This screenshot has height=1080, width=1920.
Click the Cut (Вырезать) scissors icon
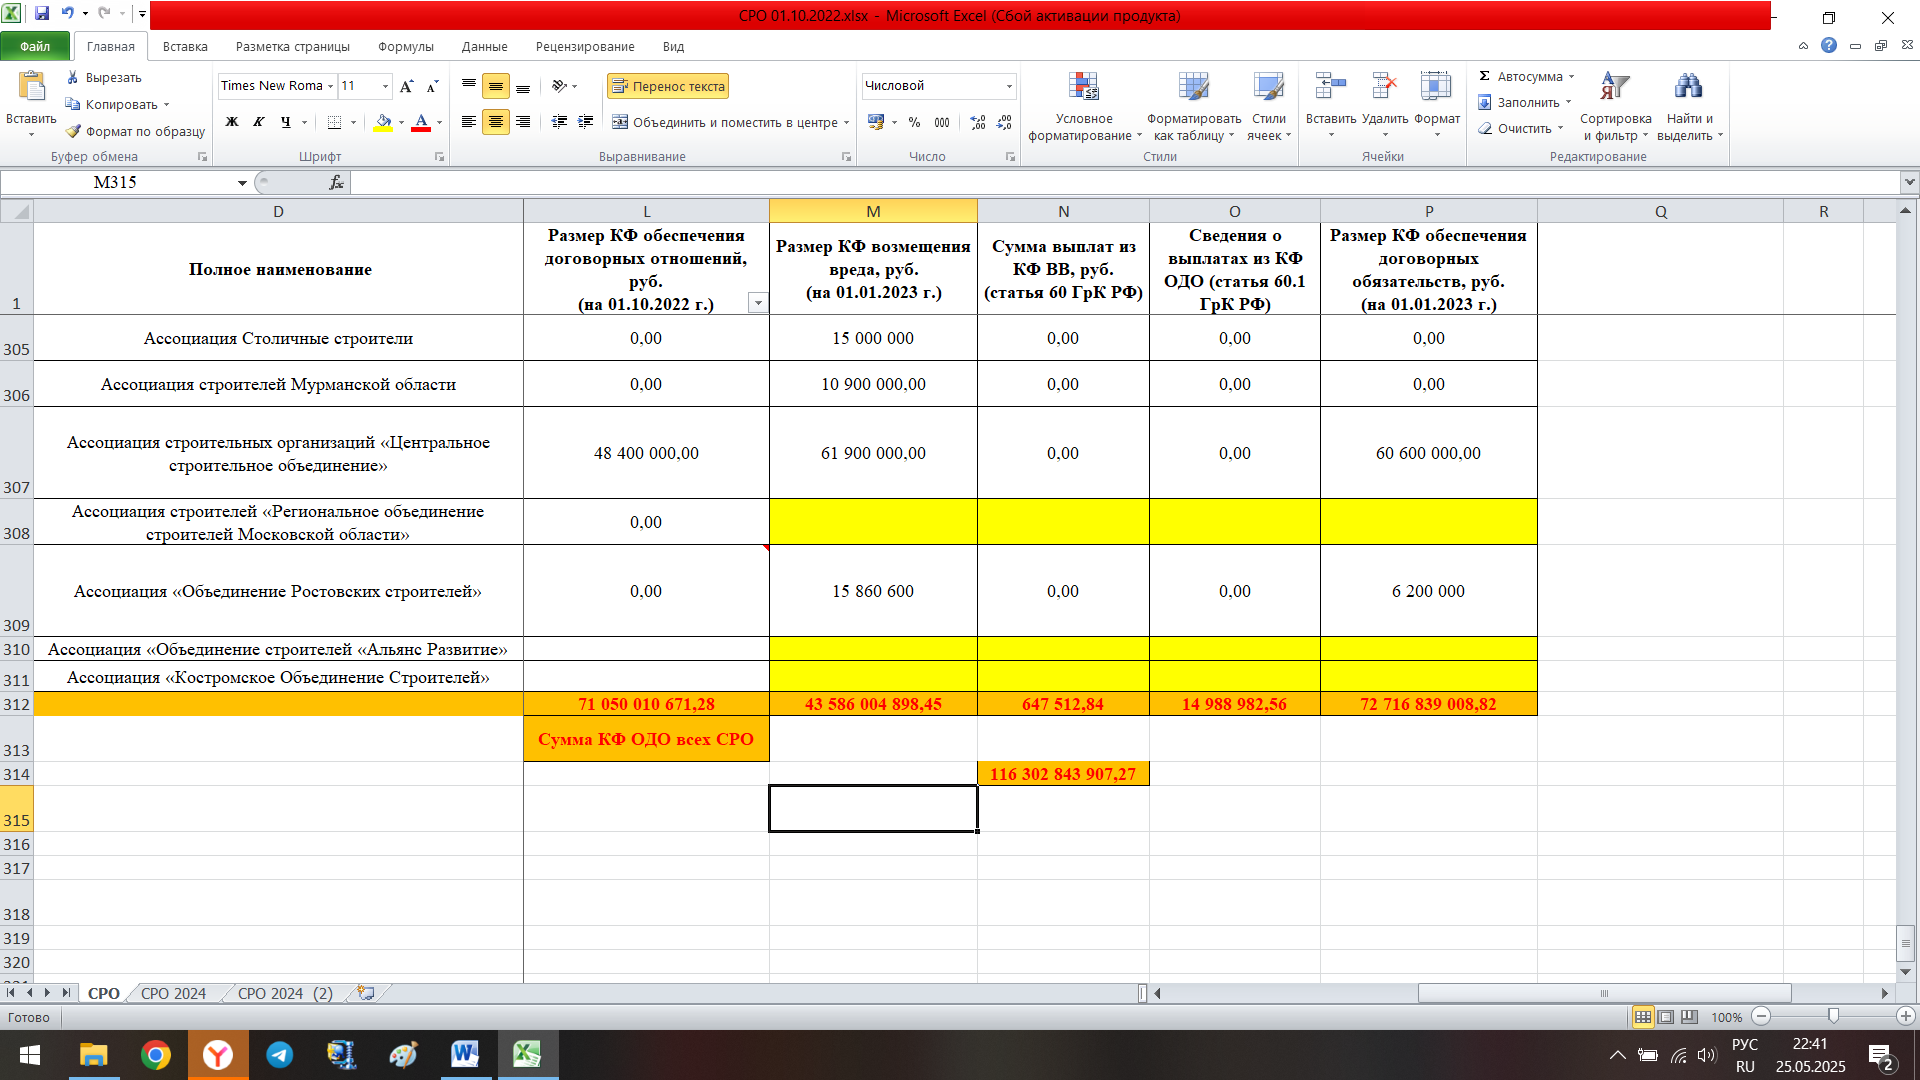point(73,77)
